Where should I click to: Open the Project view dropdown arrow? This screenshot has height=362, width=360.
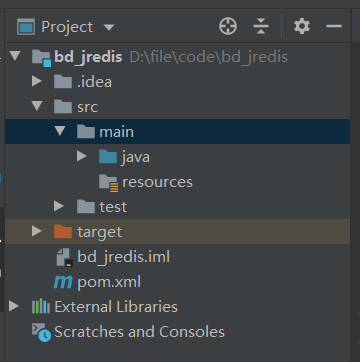pyautogui.click(x=109, y=27)
